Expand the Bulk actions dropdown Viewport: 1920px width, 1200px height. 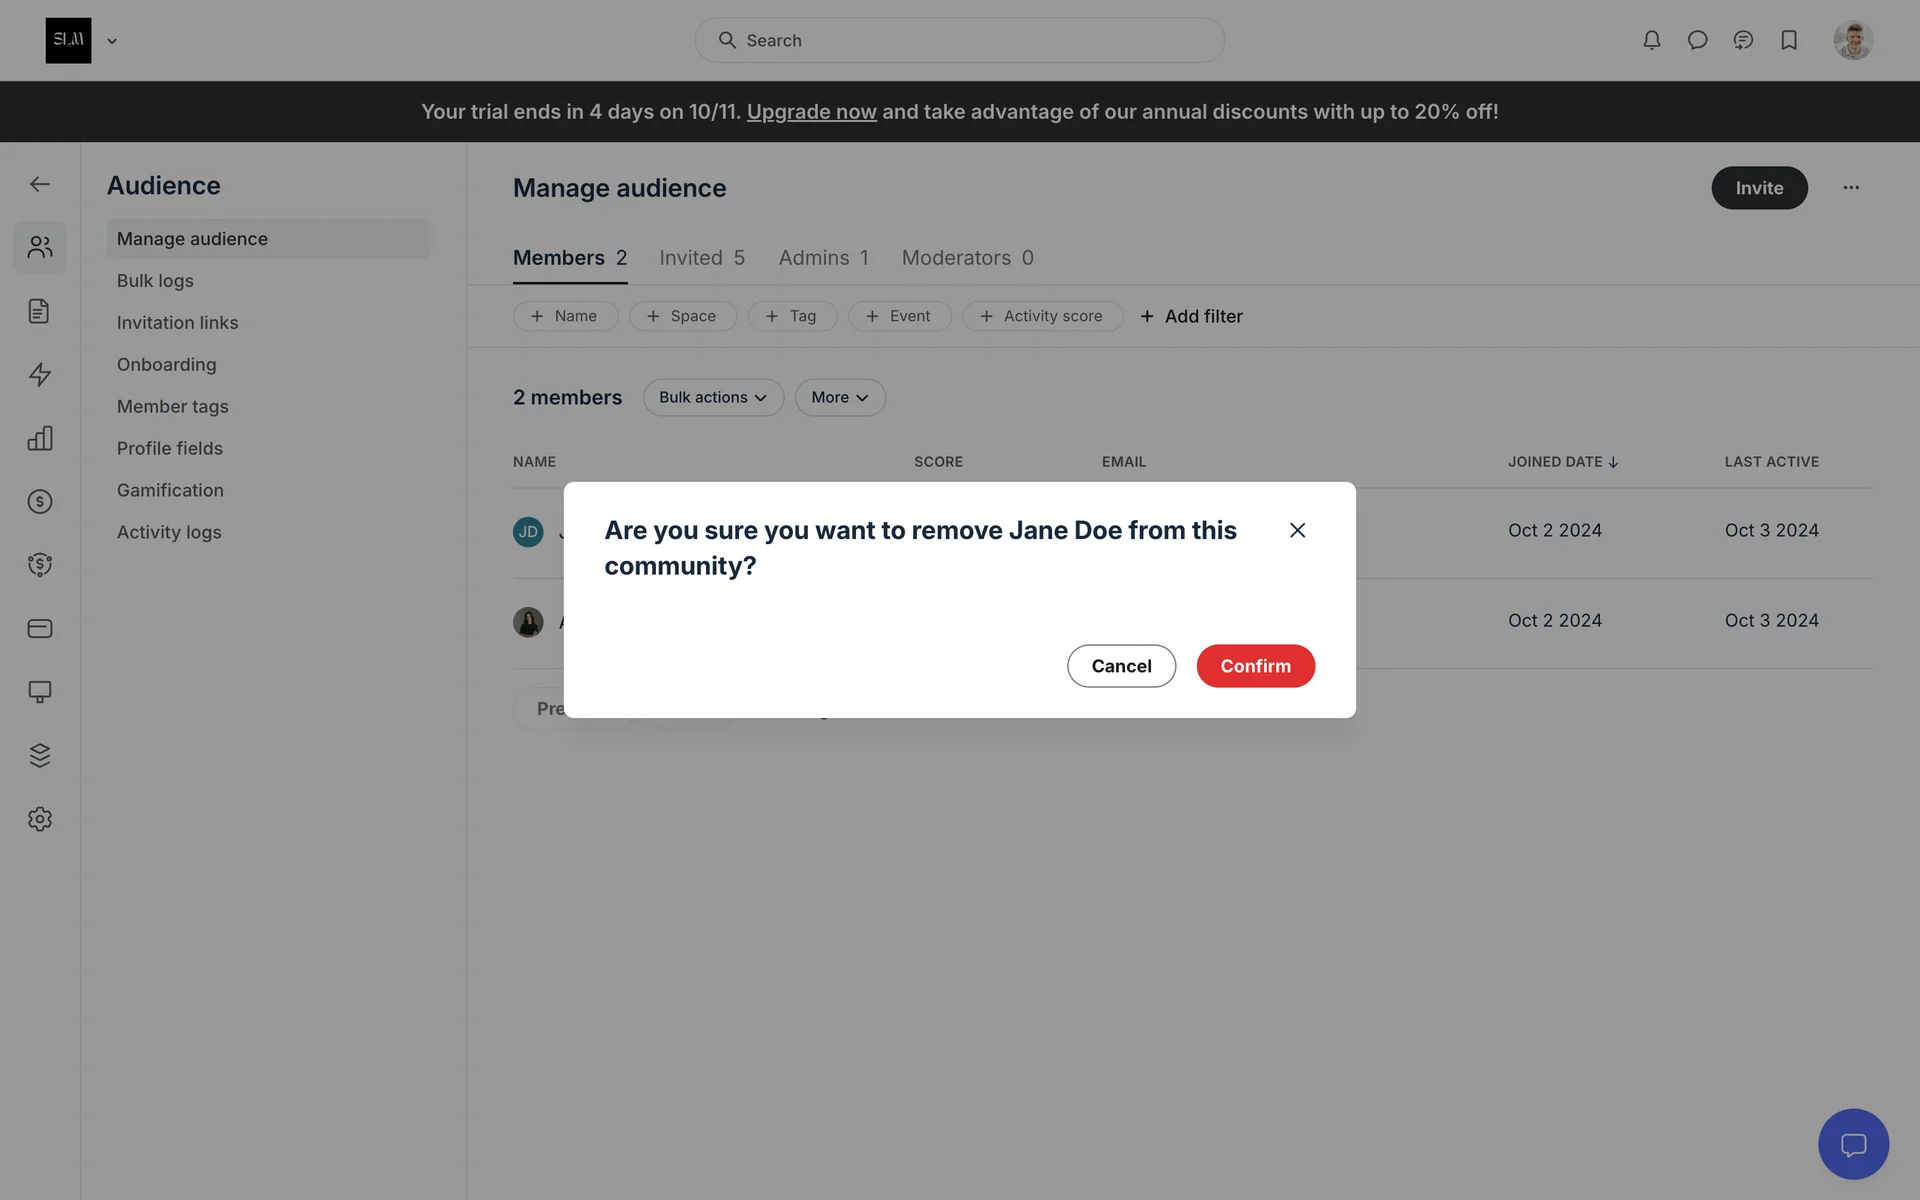click(713, 397)
